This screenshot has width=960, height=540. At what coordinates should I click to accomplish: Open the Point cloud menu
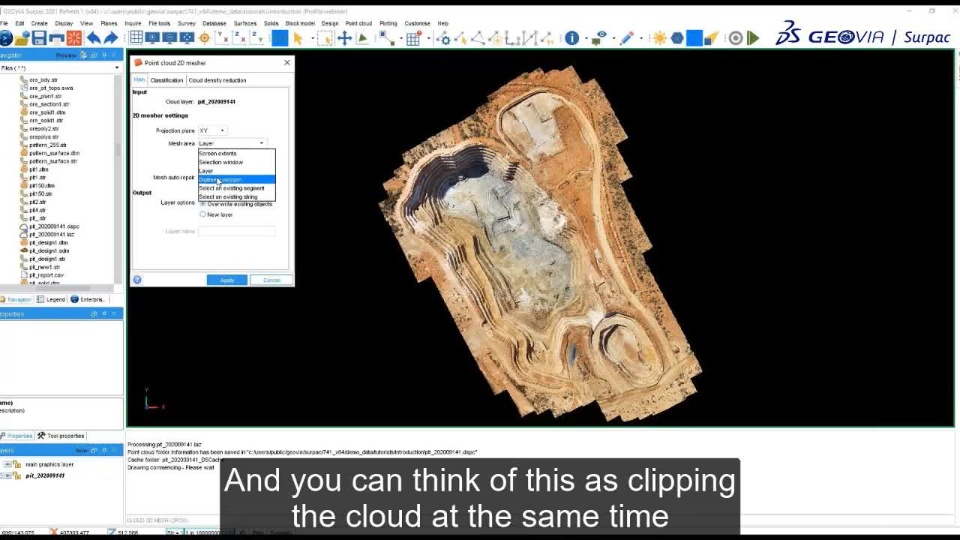click(358, 23)
